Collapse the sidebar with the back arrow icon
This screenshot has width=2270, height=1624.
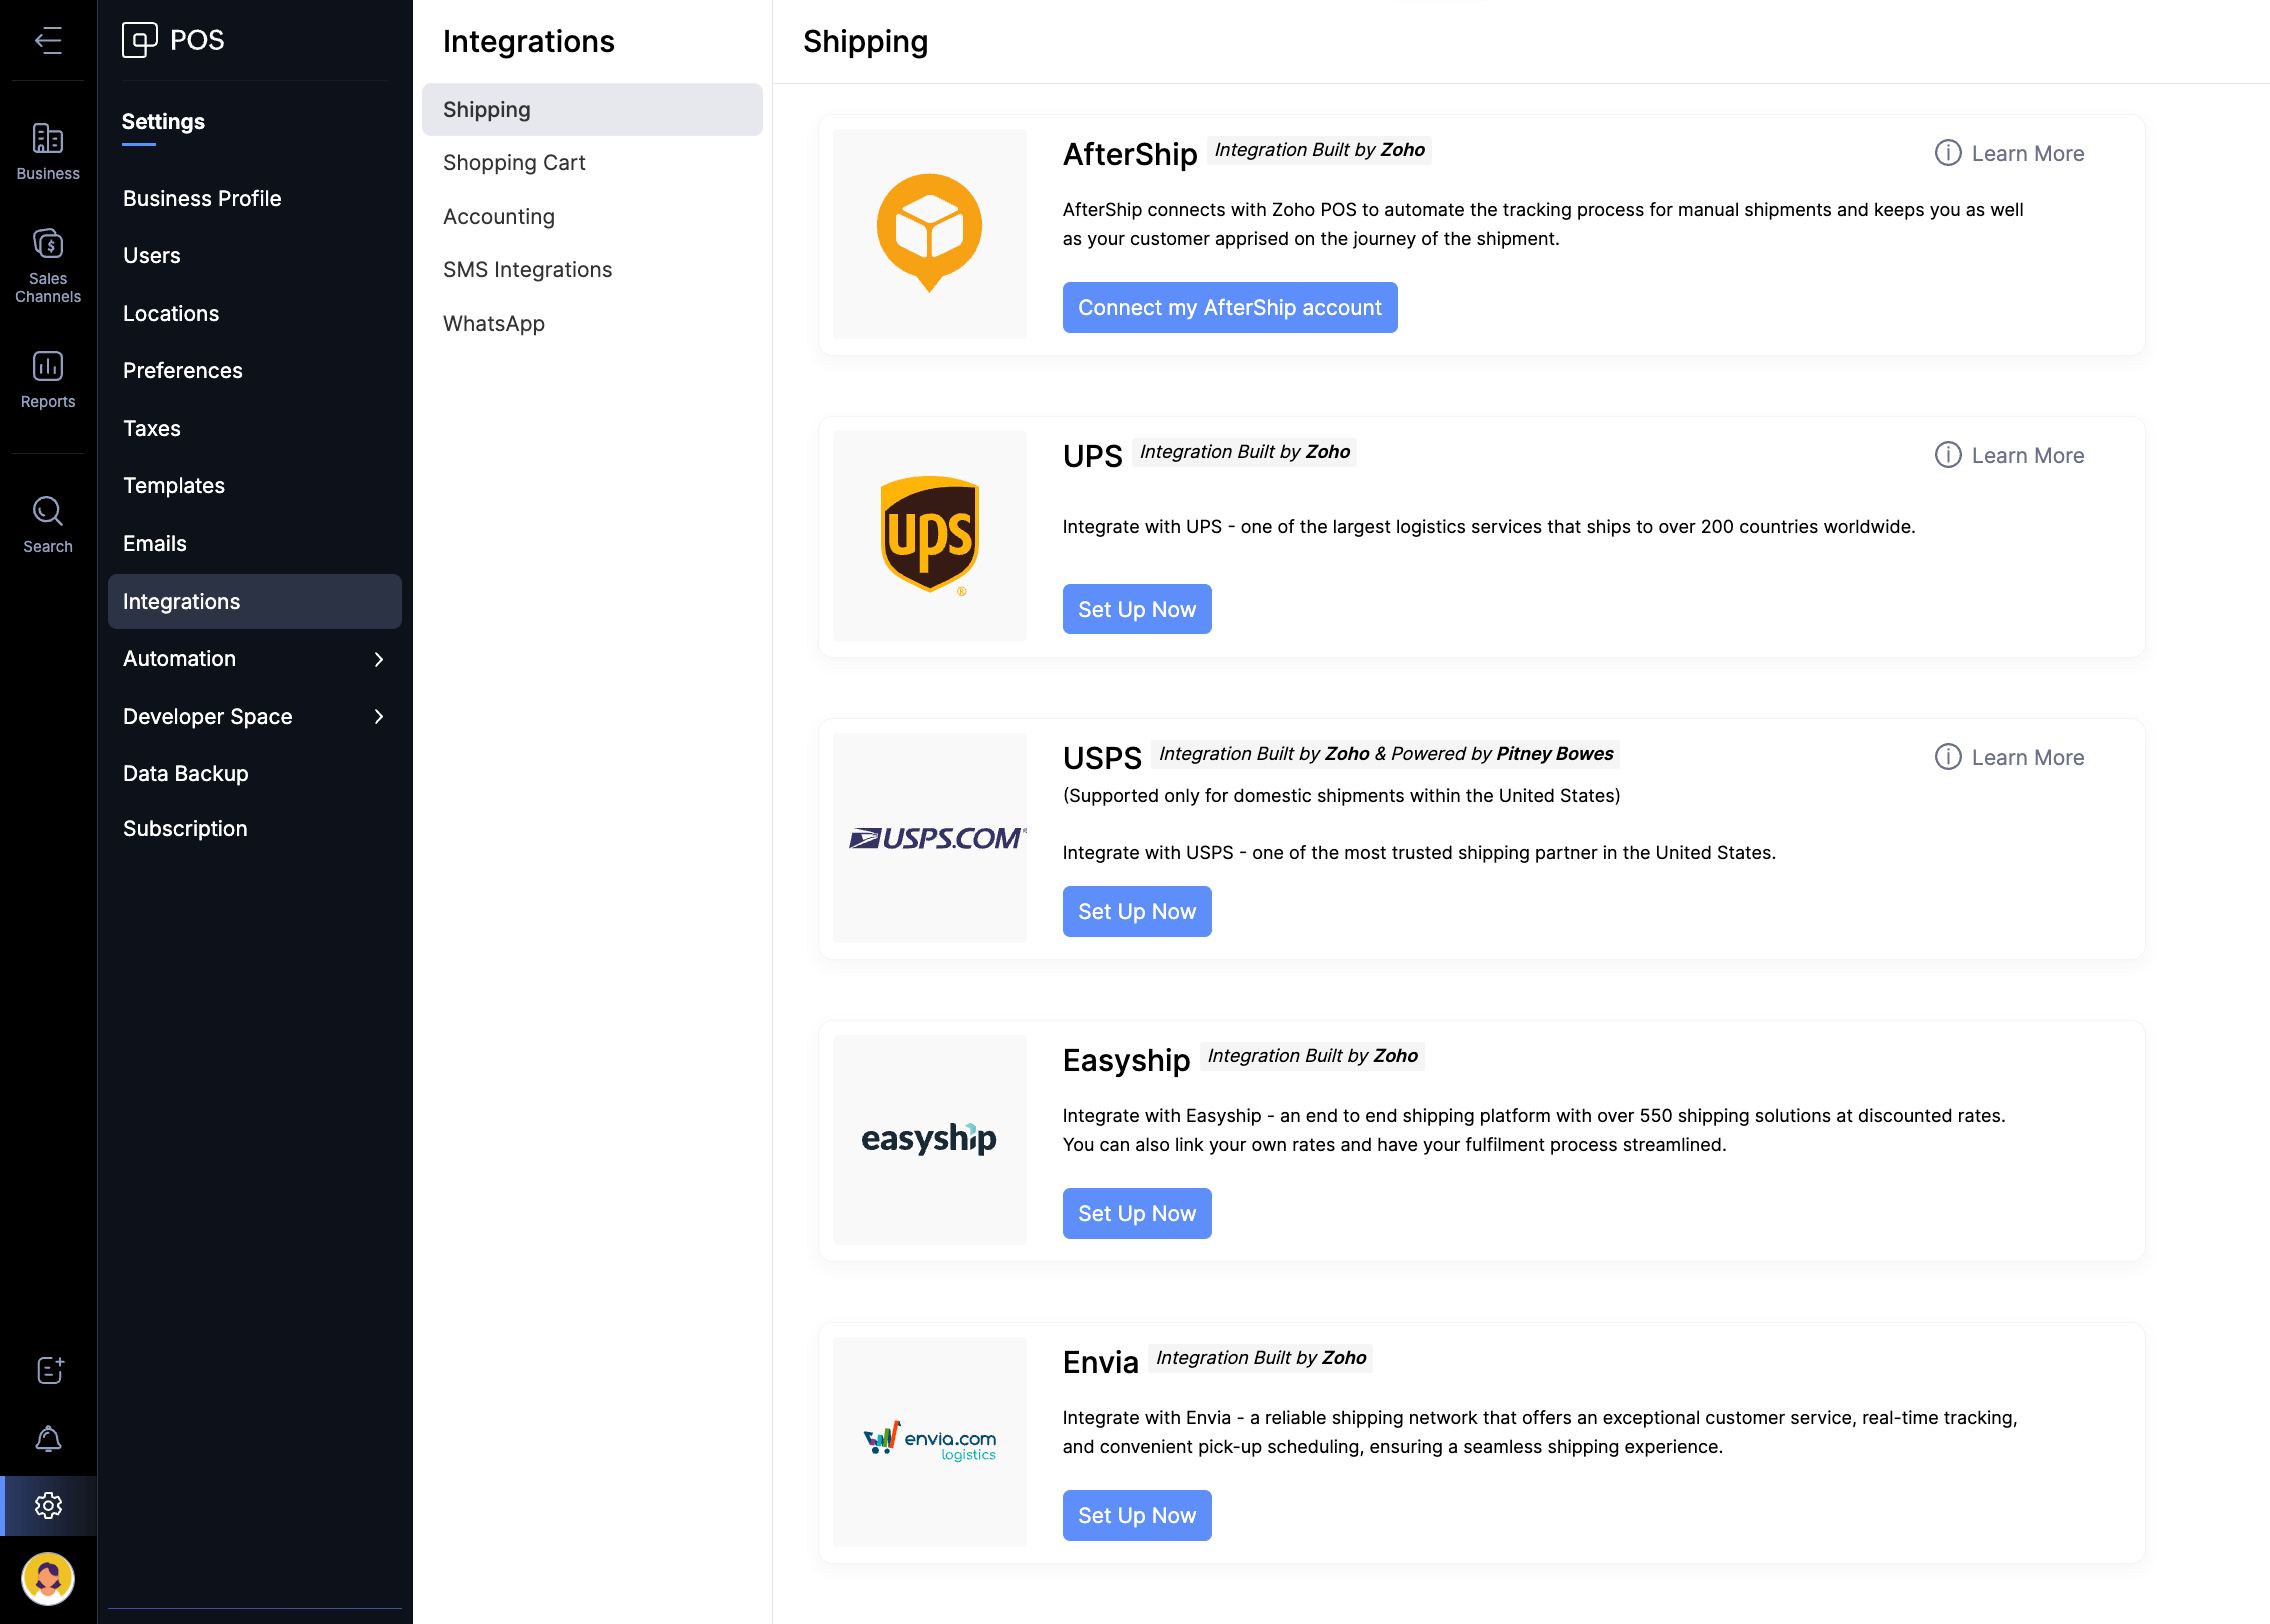tap(48, 40)
